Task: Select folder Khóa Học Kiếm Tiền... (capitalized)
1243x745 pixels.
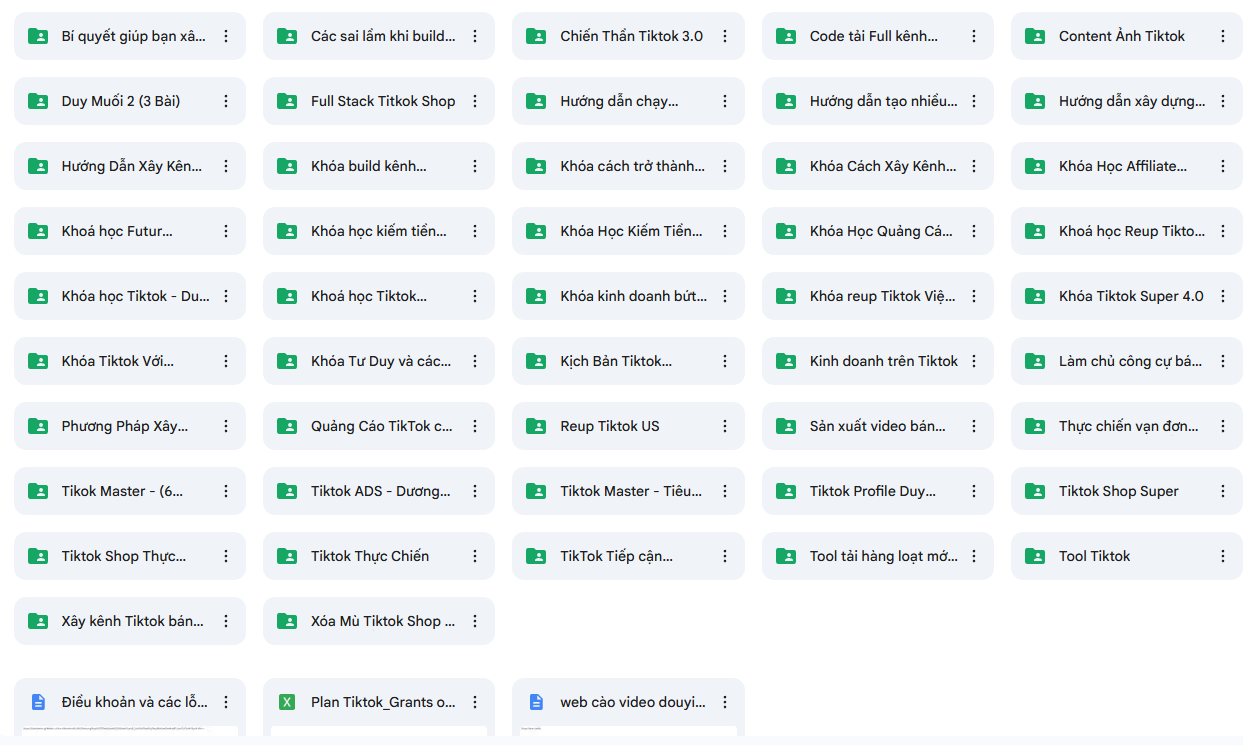Action: pyautogui.click(x=628, y=231)
